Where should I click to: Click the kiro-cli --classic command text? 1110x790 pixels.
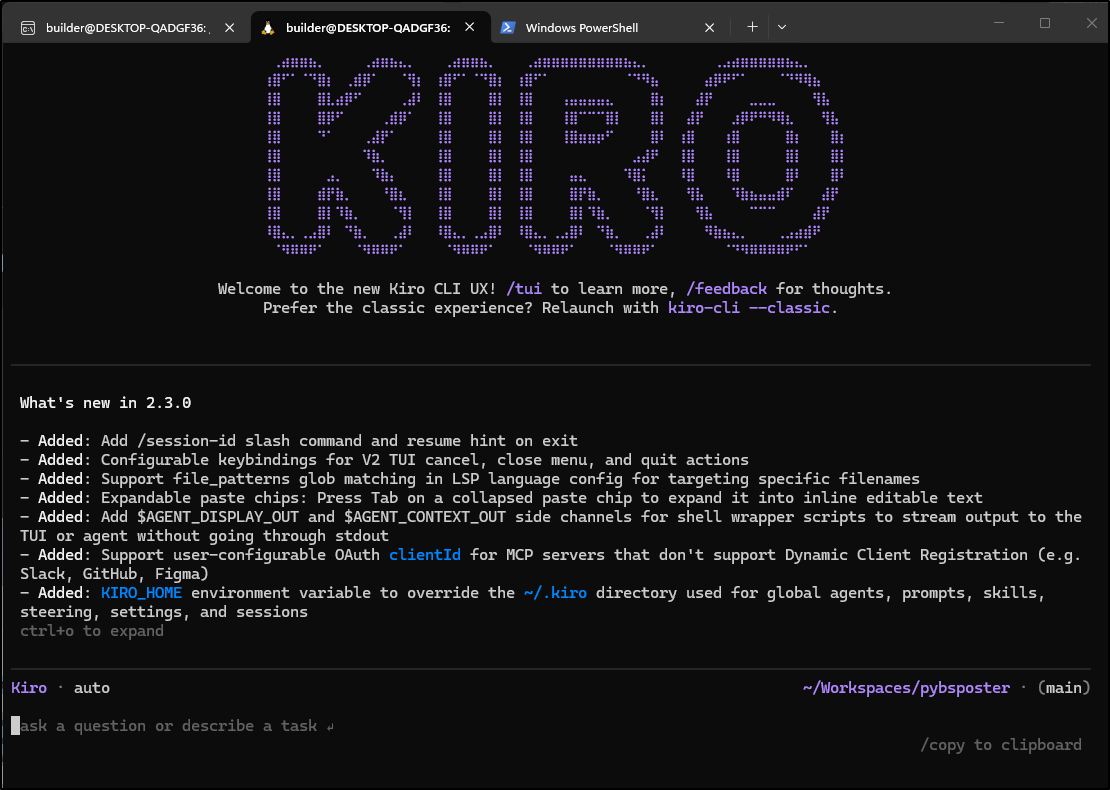[x=749, y=307]
